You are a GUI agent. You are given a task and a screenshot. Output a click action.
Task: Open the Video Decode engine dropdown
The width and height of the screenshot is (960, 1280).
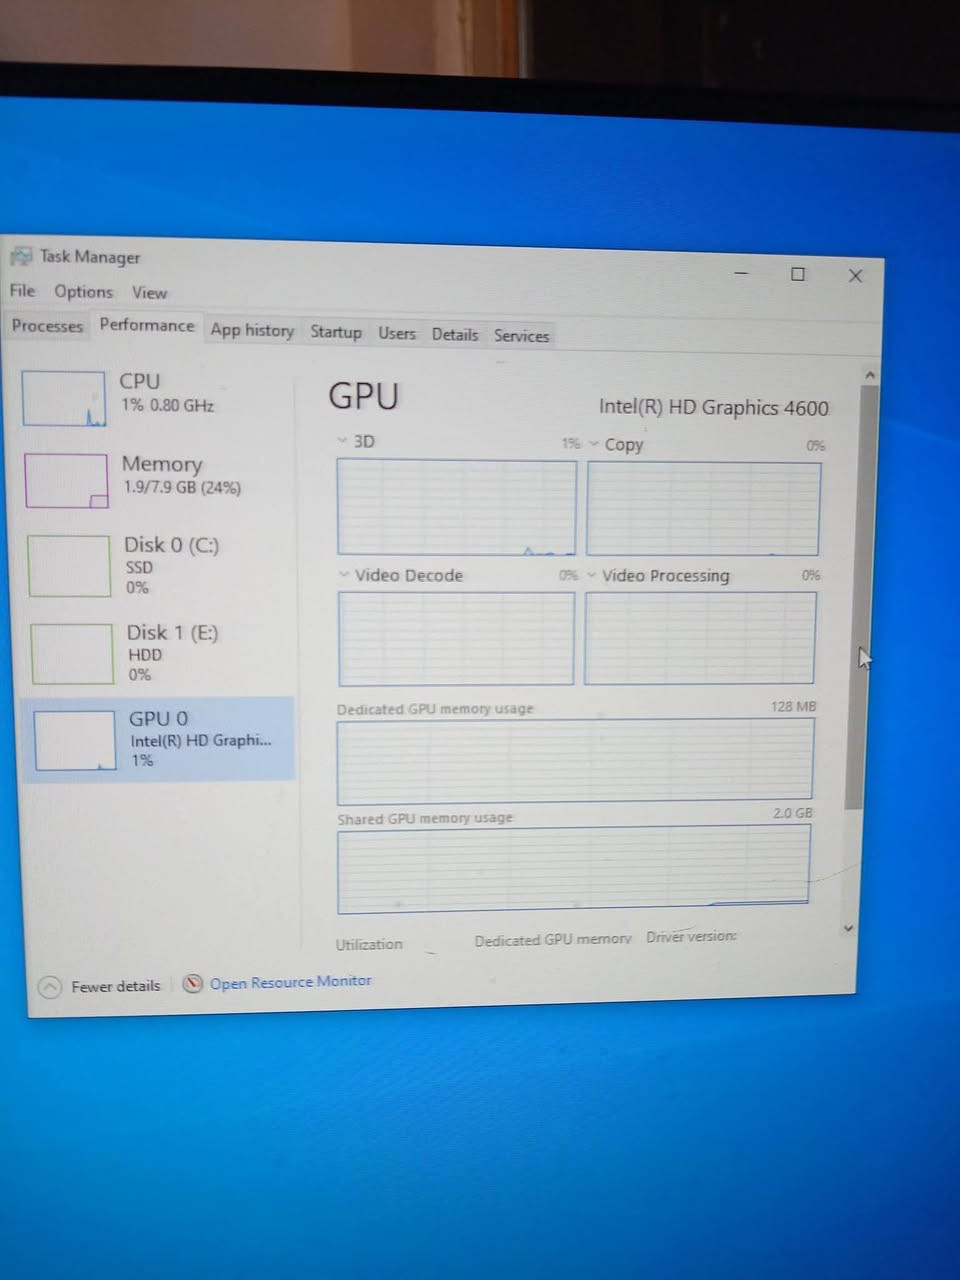click(345, 575)
